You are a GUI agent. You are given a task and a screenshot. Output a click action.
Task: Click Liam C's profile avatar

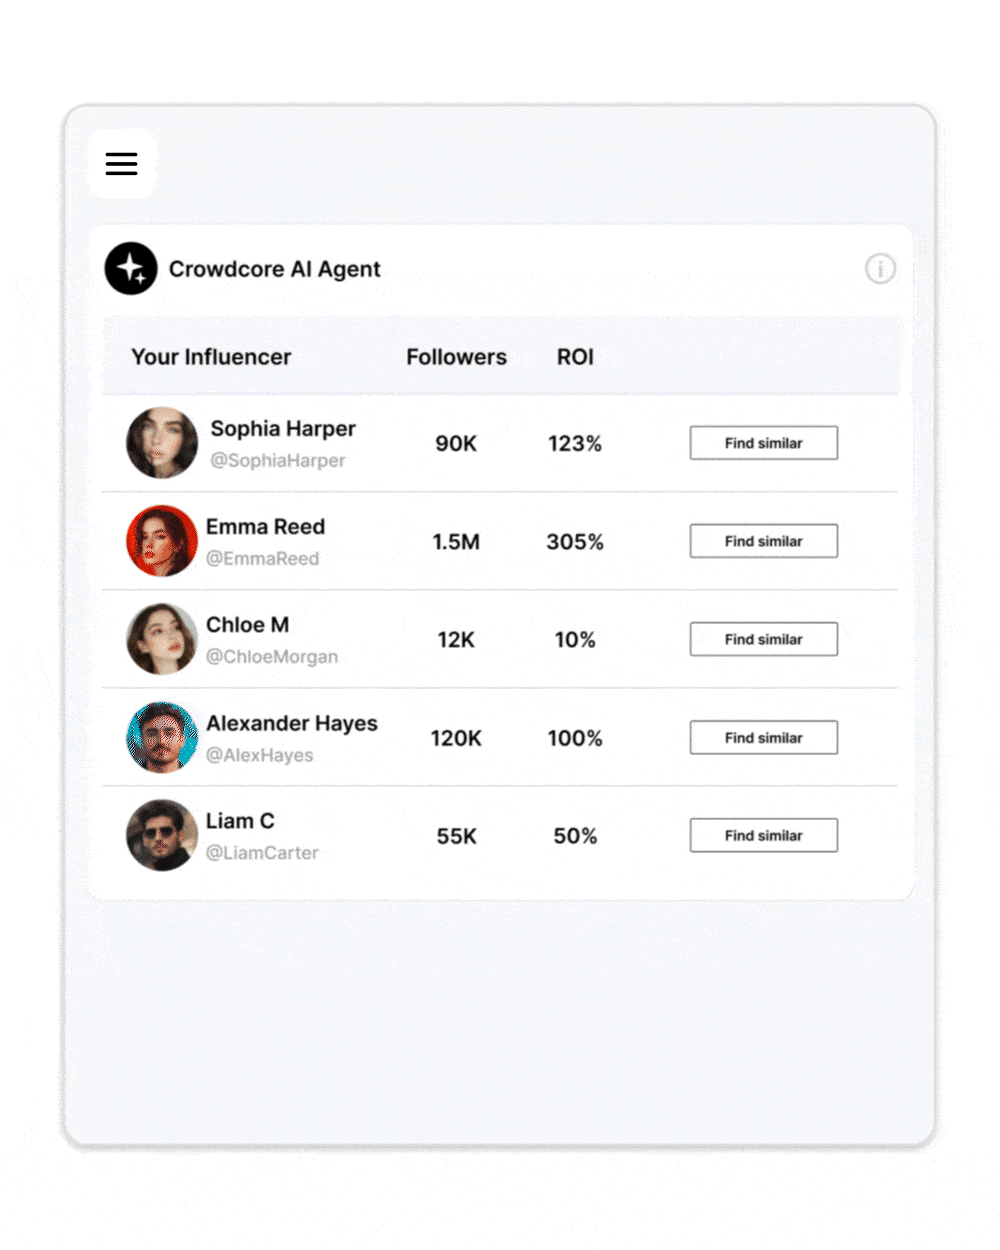(162, 835)
